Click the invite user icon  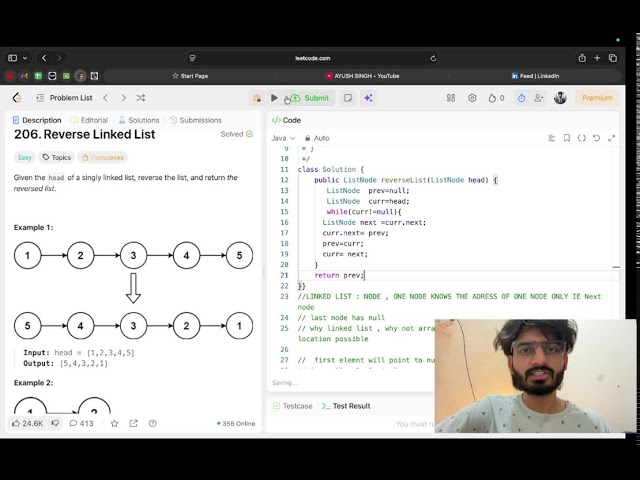(539, 98)
